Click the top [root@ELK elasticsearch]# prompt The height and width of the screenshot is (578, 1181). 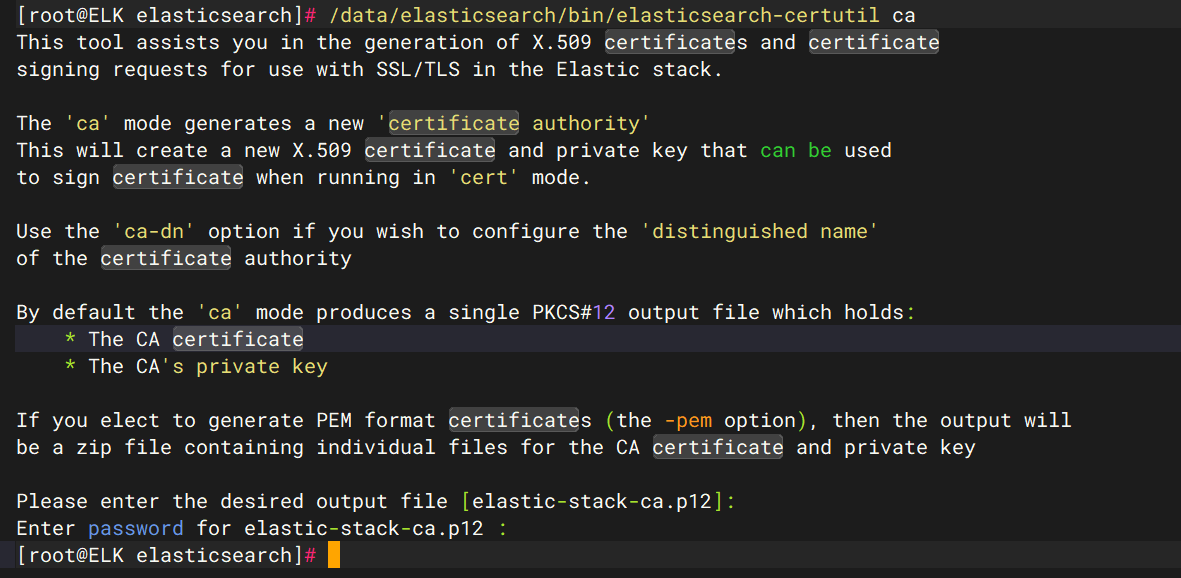pos(166,16)
